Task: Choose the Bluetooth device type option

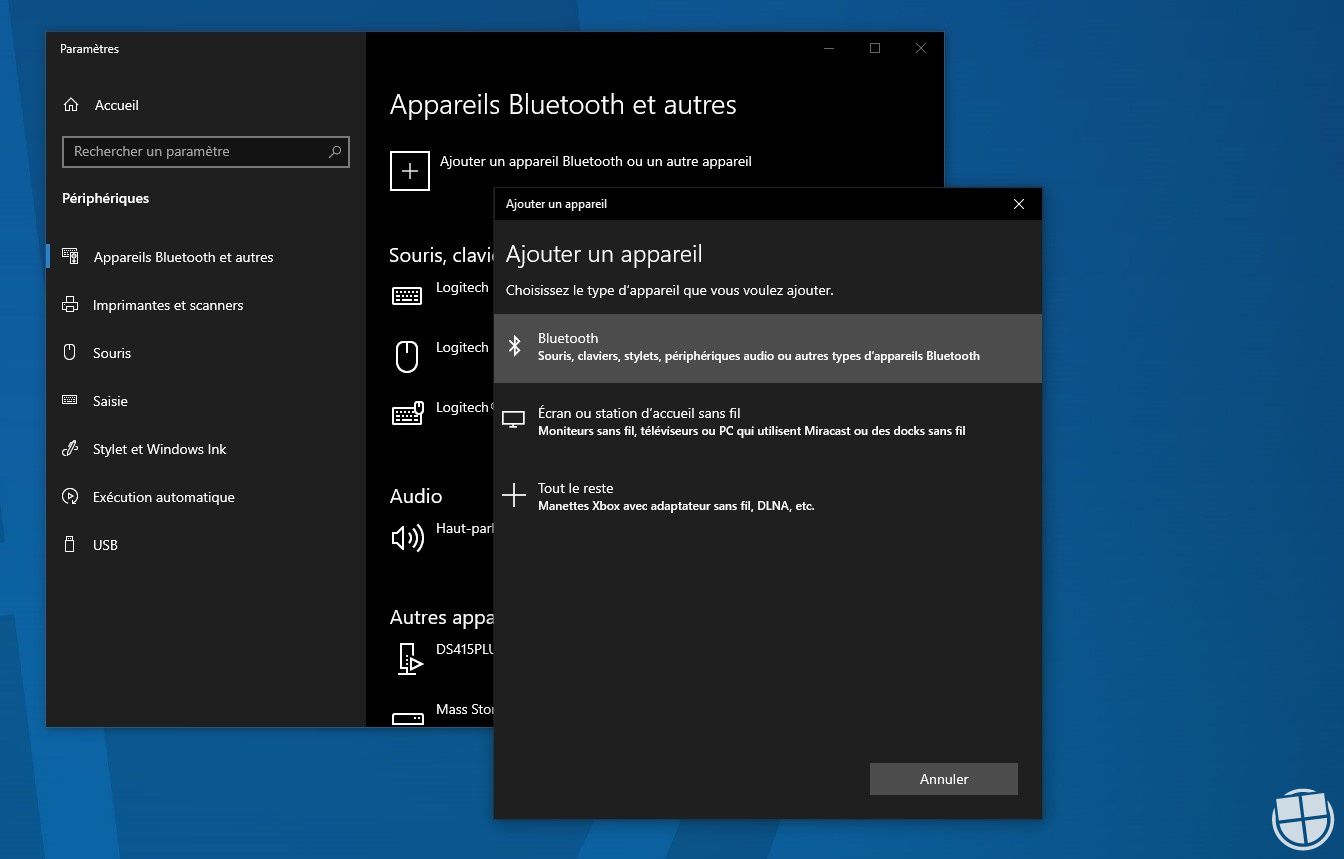Action: tap(768, 347)
